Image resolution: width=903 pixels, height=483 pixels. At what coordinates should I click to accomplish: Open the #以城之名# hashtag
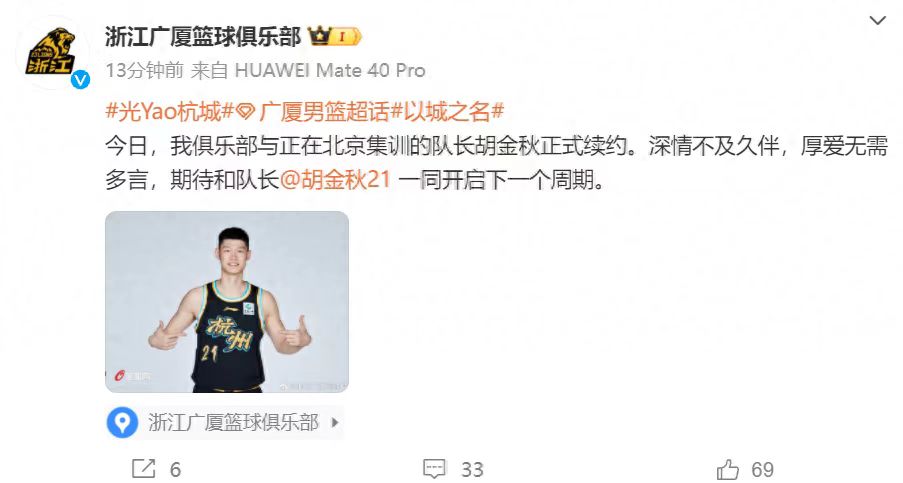[447, 111]
